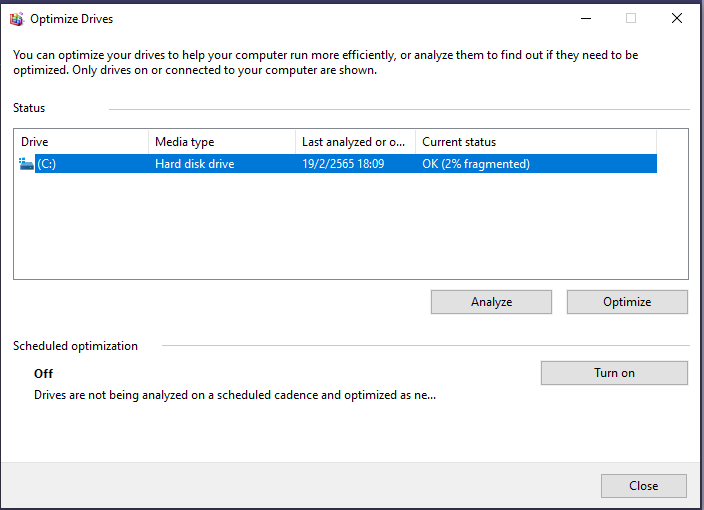This screenshot has width=704, height=510.
Task: Click the Optimize Drives title bar text
Action: 71,19
